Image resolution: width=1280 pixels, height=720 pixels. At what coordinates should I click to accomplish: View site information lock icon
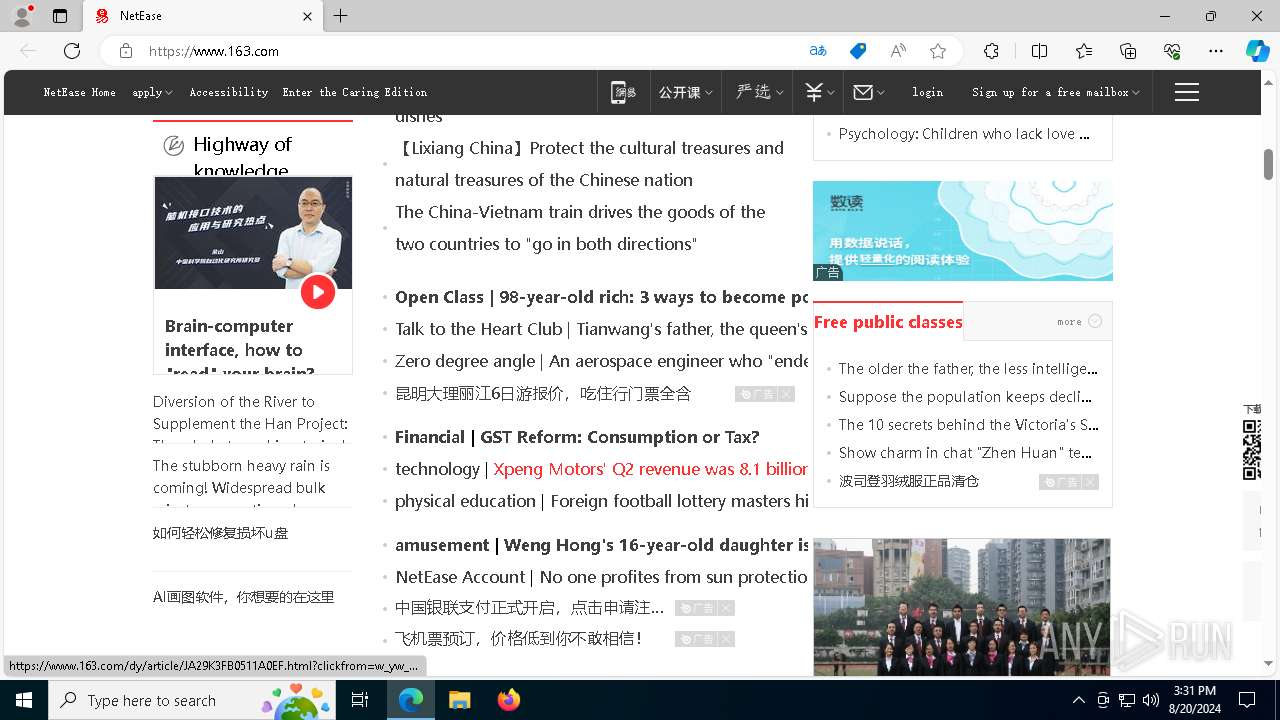click(126, 51)
